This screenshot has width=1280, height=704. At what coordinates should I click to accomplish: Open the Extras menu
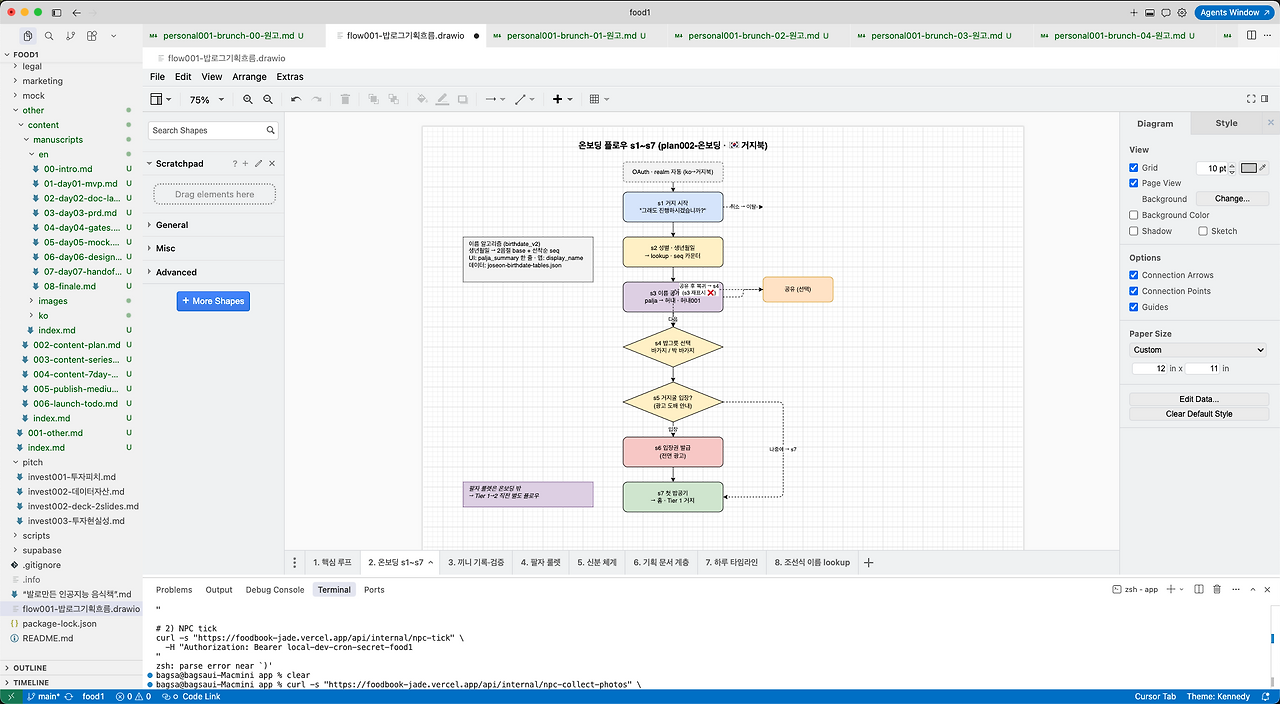(x=290, y=76)
